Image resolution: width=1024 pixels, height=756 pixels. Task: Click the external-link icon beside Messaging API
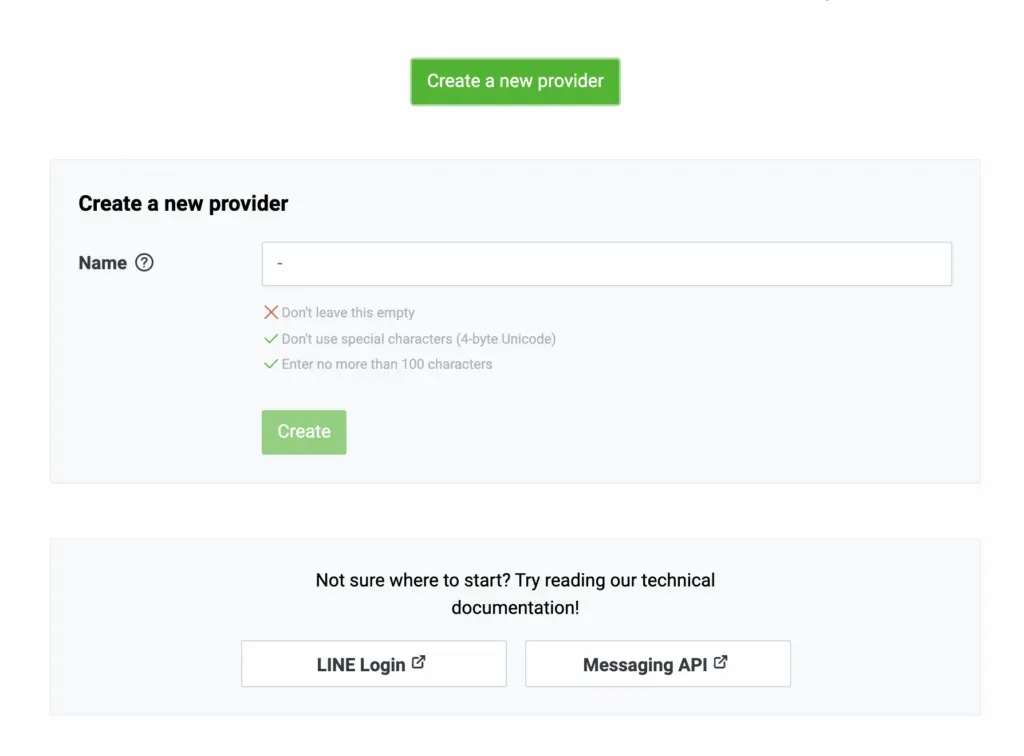[x=720, y=663]
